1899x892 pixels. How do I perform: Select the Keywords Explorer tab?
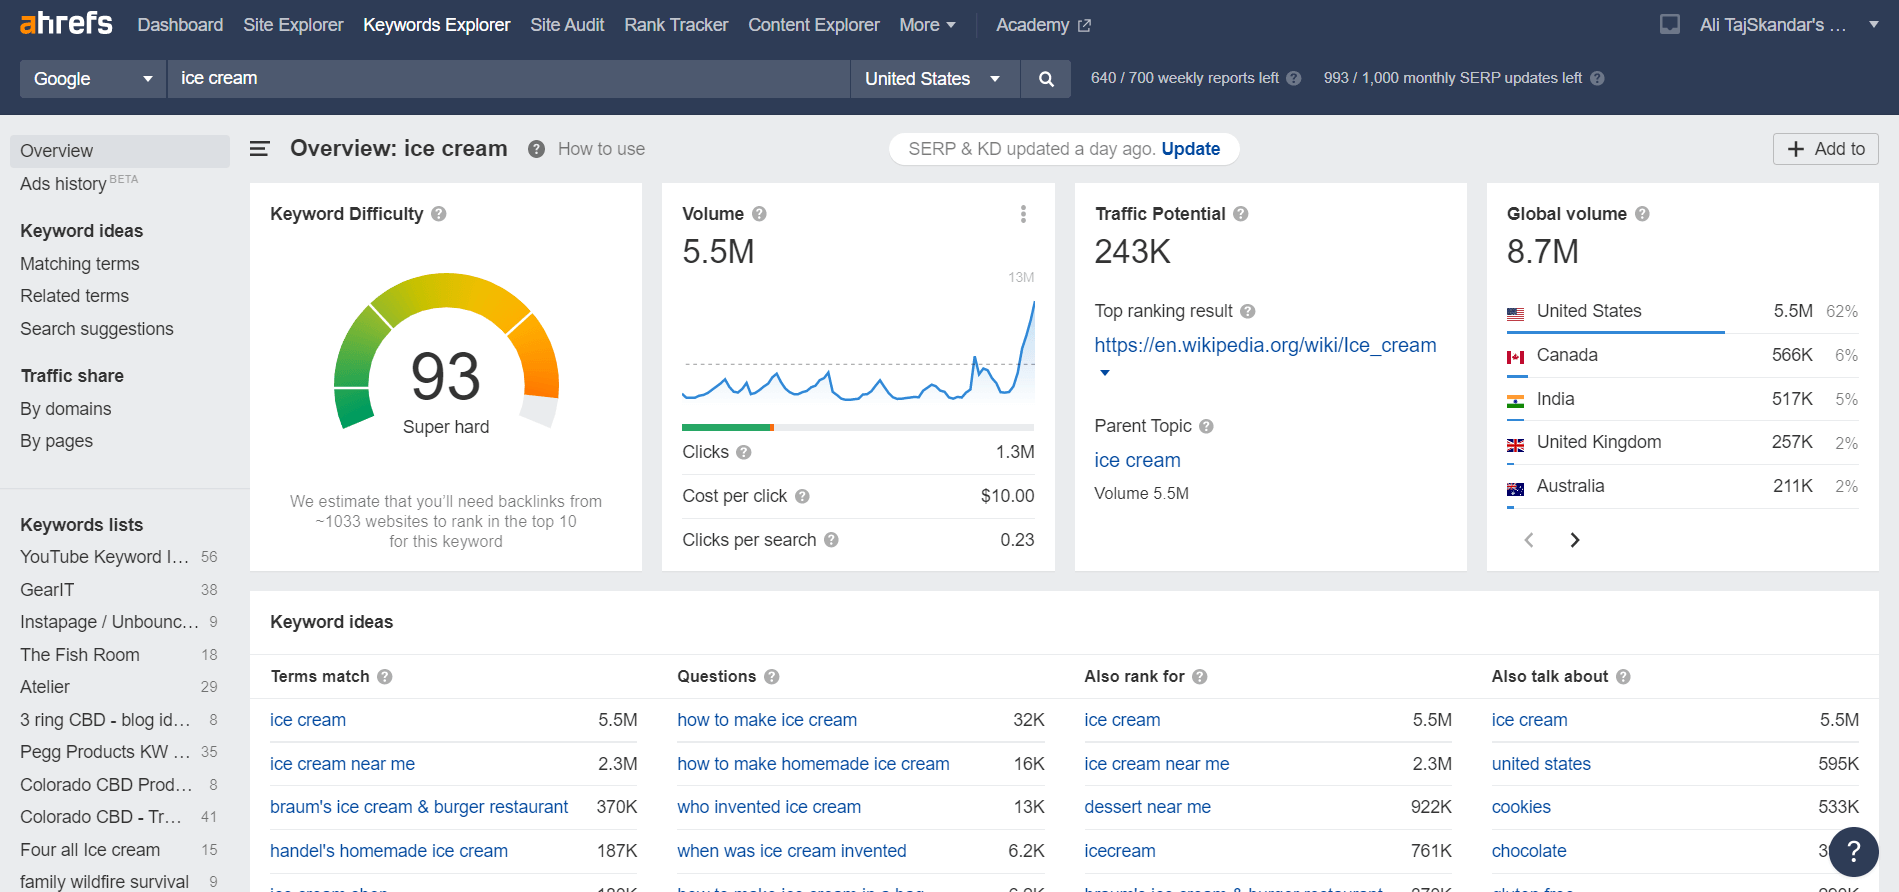pyautogui.click(x=437, y=25)
